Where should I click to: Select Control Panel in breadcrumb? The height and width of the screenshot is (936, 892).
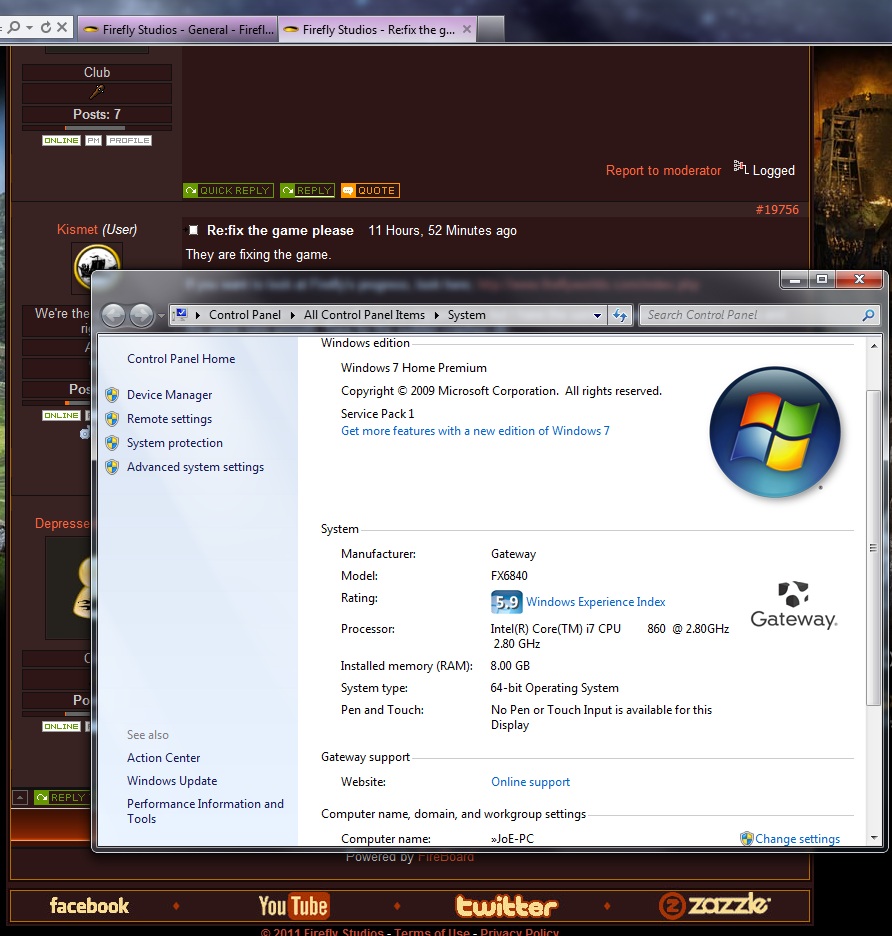(x=245, y=315)
